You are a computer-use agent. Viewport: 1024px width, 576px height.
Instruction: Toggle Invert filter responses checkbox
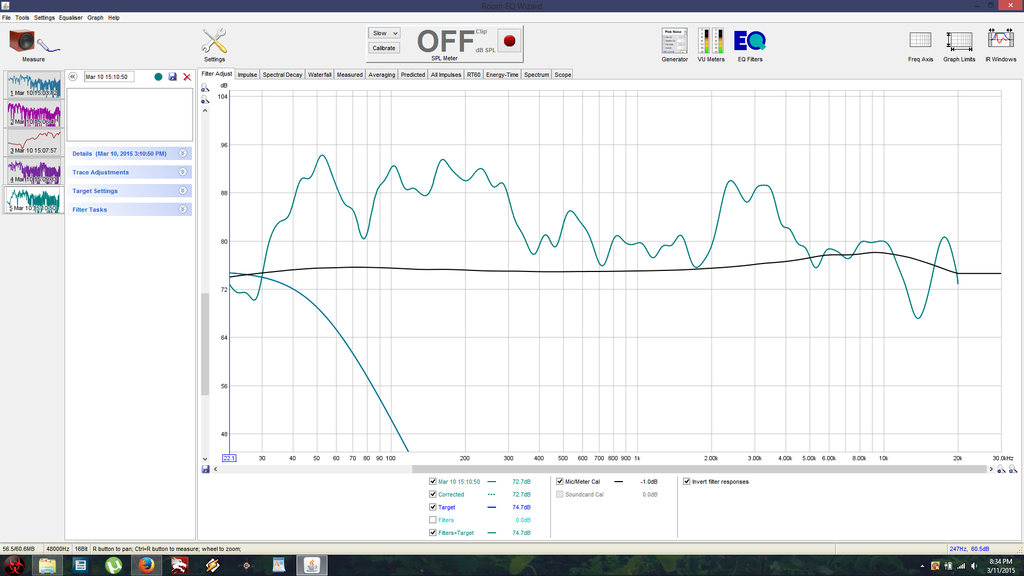click(x=686, y=481)
